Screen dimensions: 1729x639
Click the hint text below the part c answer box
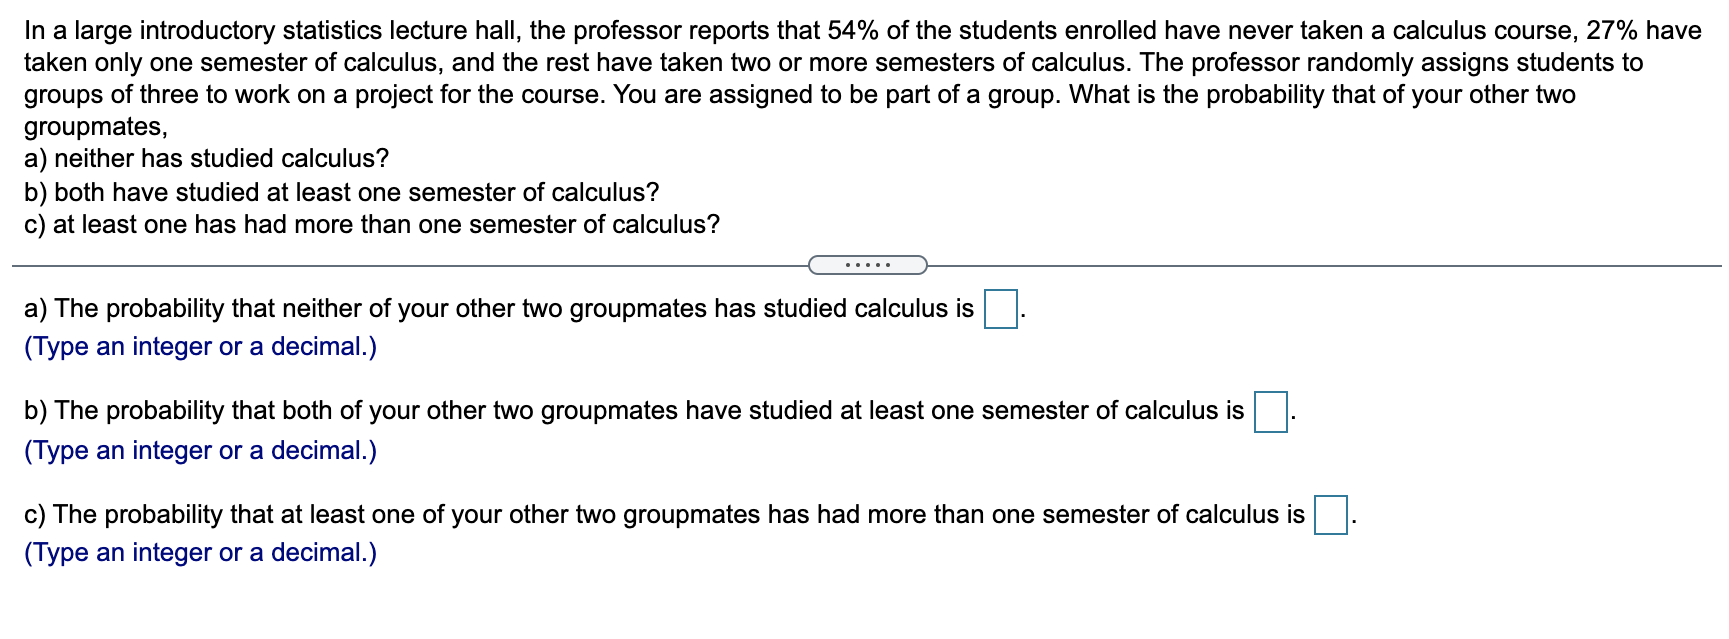[x=199, y=552]
